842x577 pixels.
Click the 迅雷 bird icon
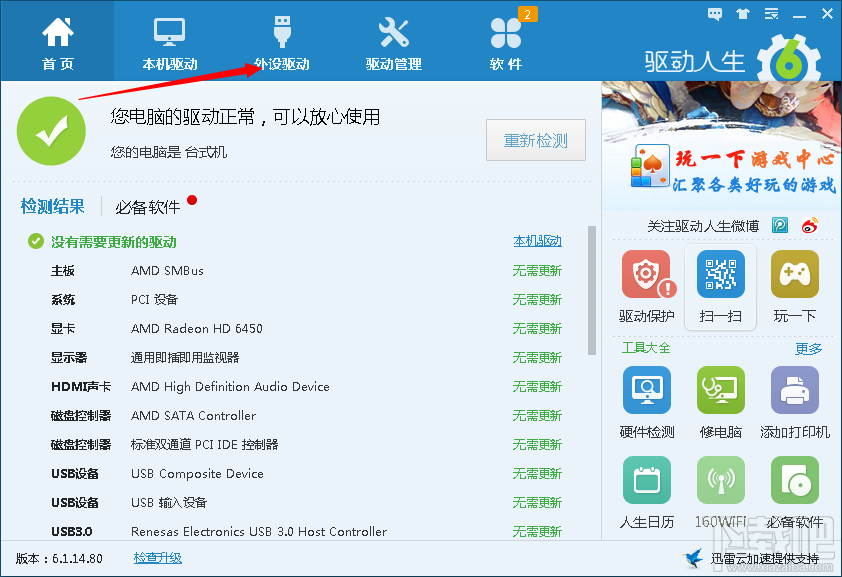[x=694, y=558]
